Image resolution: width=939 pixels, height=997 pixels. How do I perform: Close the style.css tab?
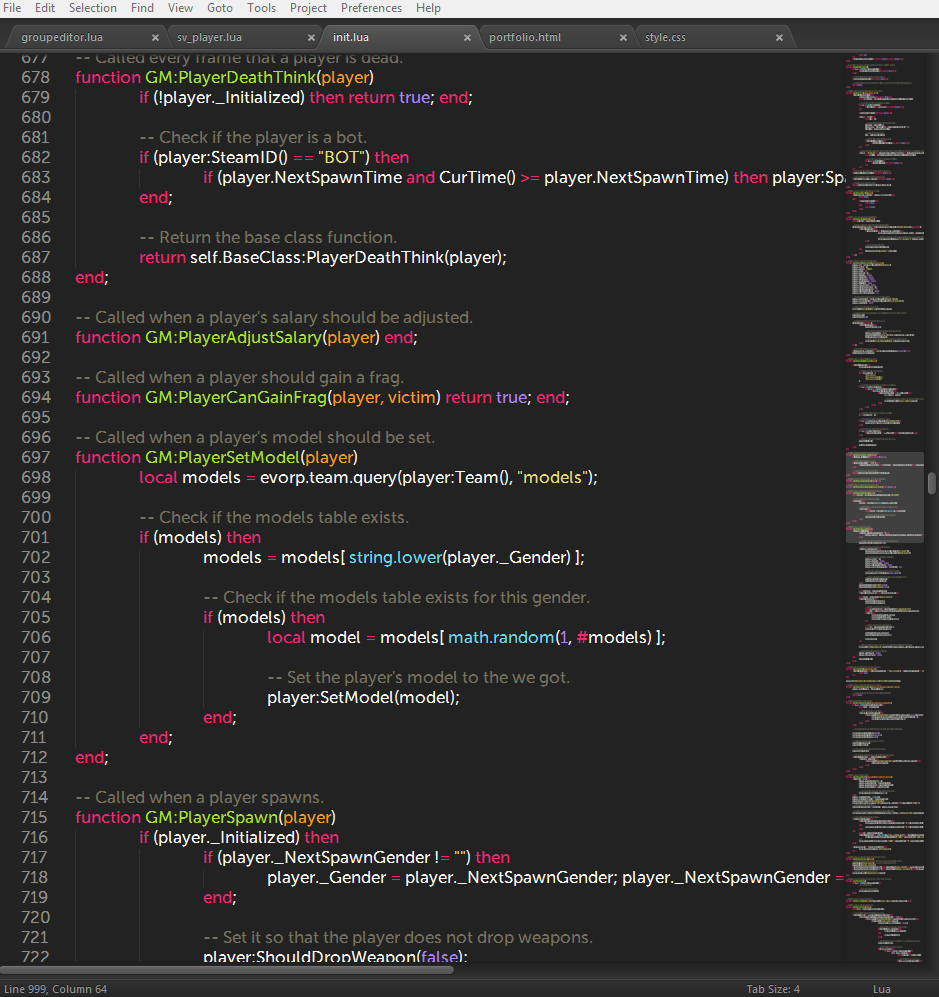pos(779,38)
